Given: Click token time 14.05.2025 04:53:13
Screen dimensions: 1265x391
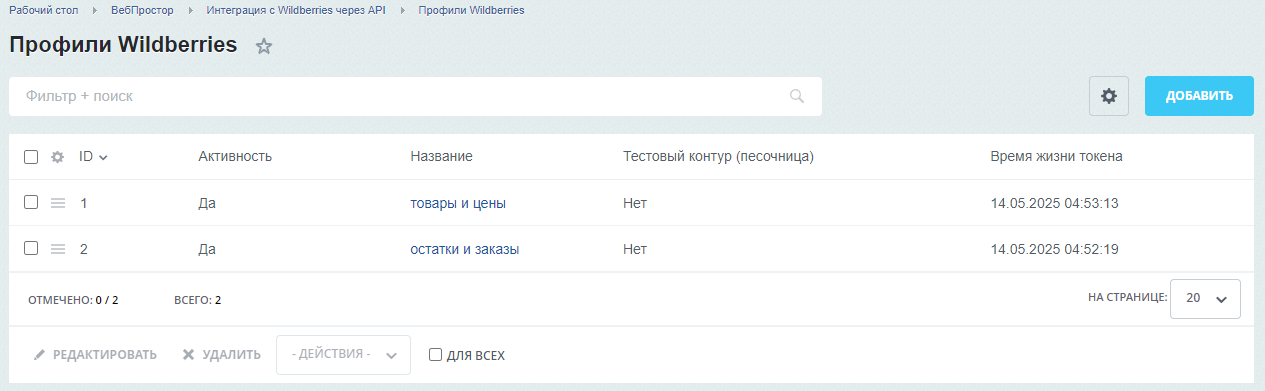Looking at the screenshot, I should (1054, 203).
